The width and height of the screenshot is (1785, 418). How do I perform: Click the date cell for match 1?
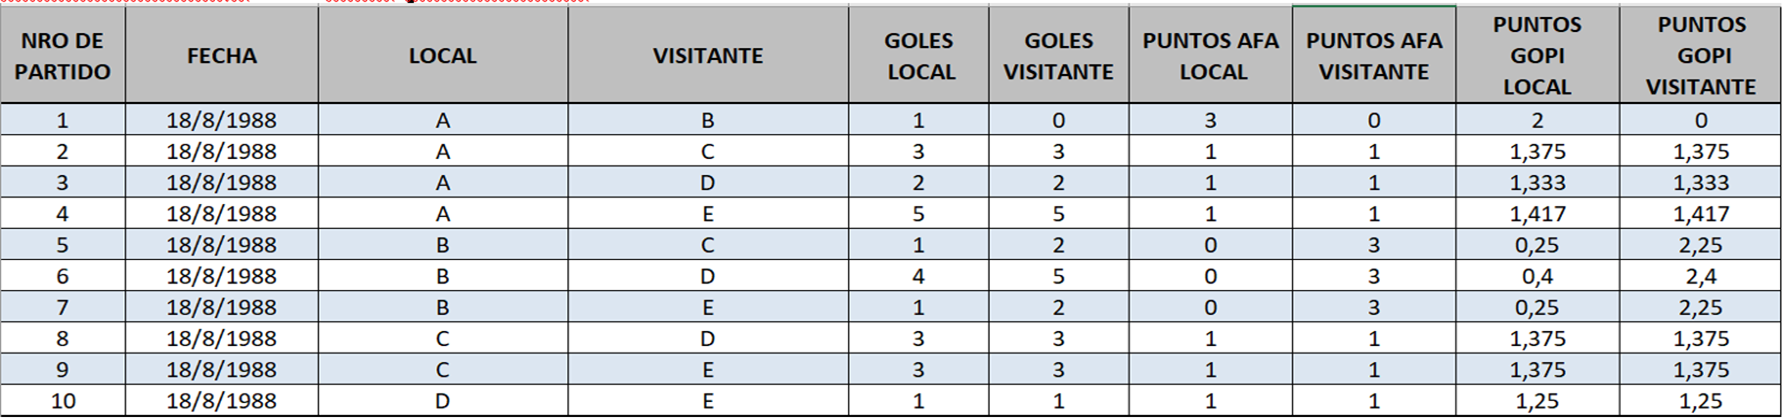222,120
